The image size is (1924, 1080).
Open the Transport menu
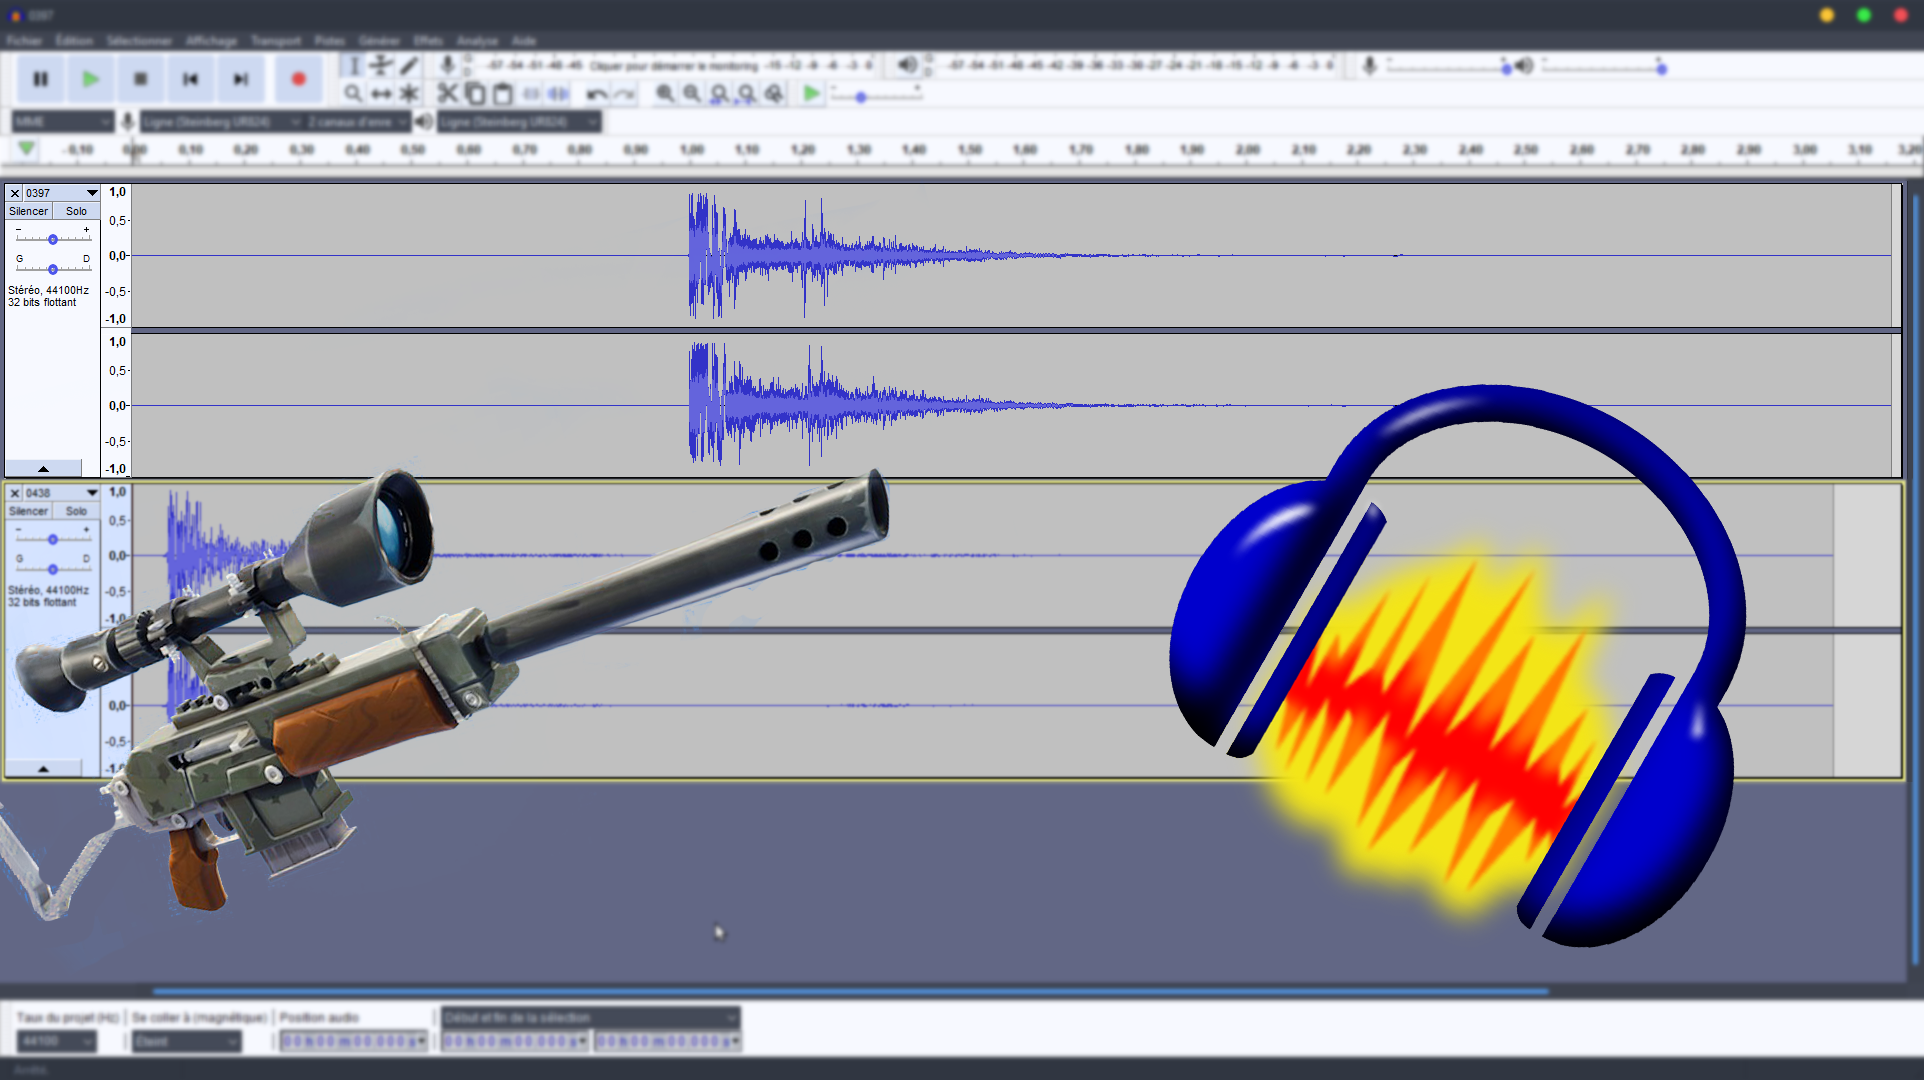pos(275,40)
